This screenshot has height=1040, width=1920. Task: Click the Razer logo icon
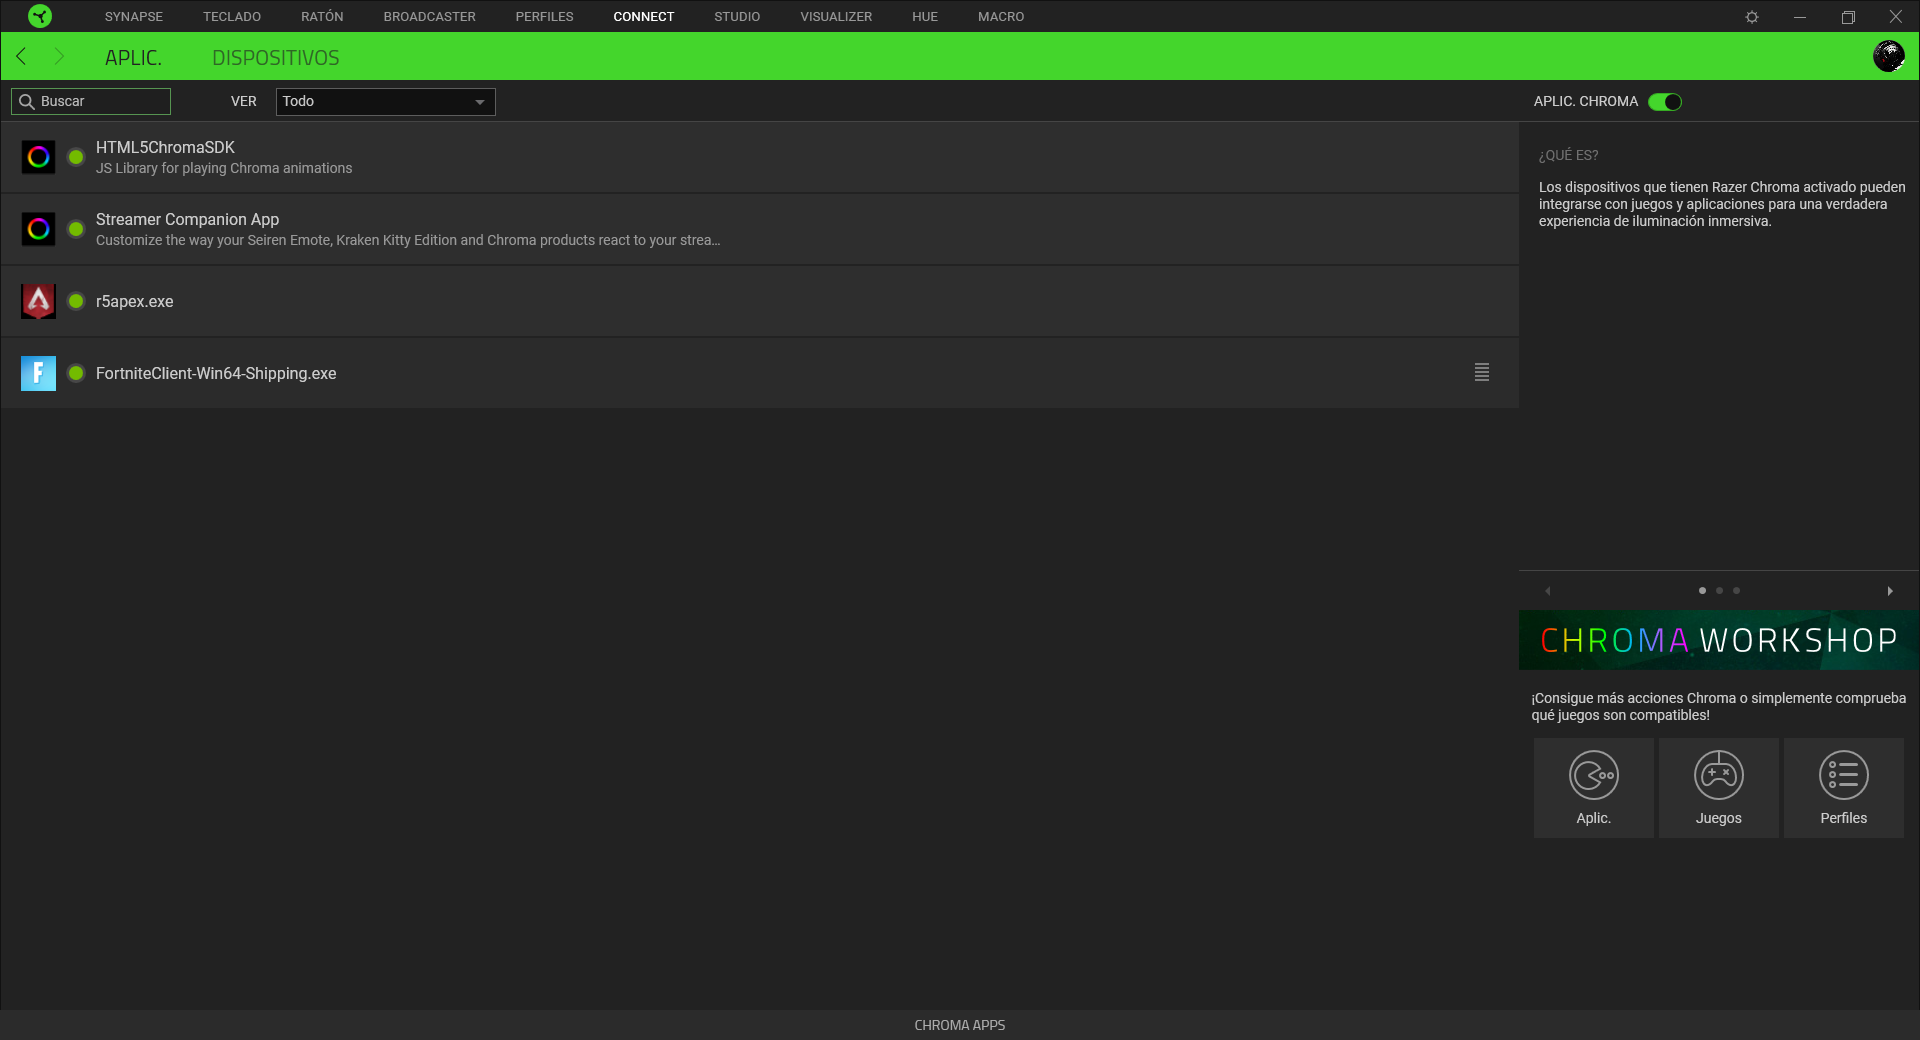[x=40, y=16]
